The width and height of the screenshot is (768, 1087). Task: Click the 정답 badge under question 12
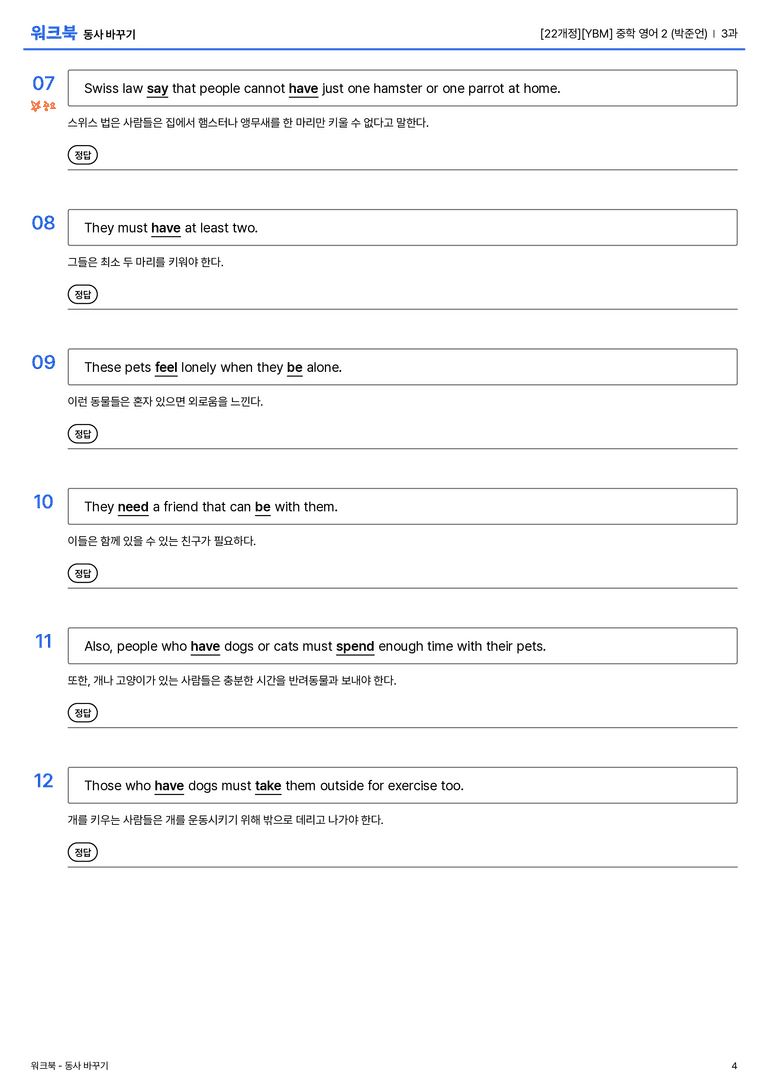tap(82, 852)
